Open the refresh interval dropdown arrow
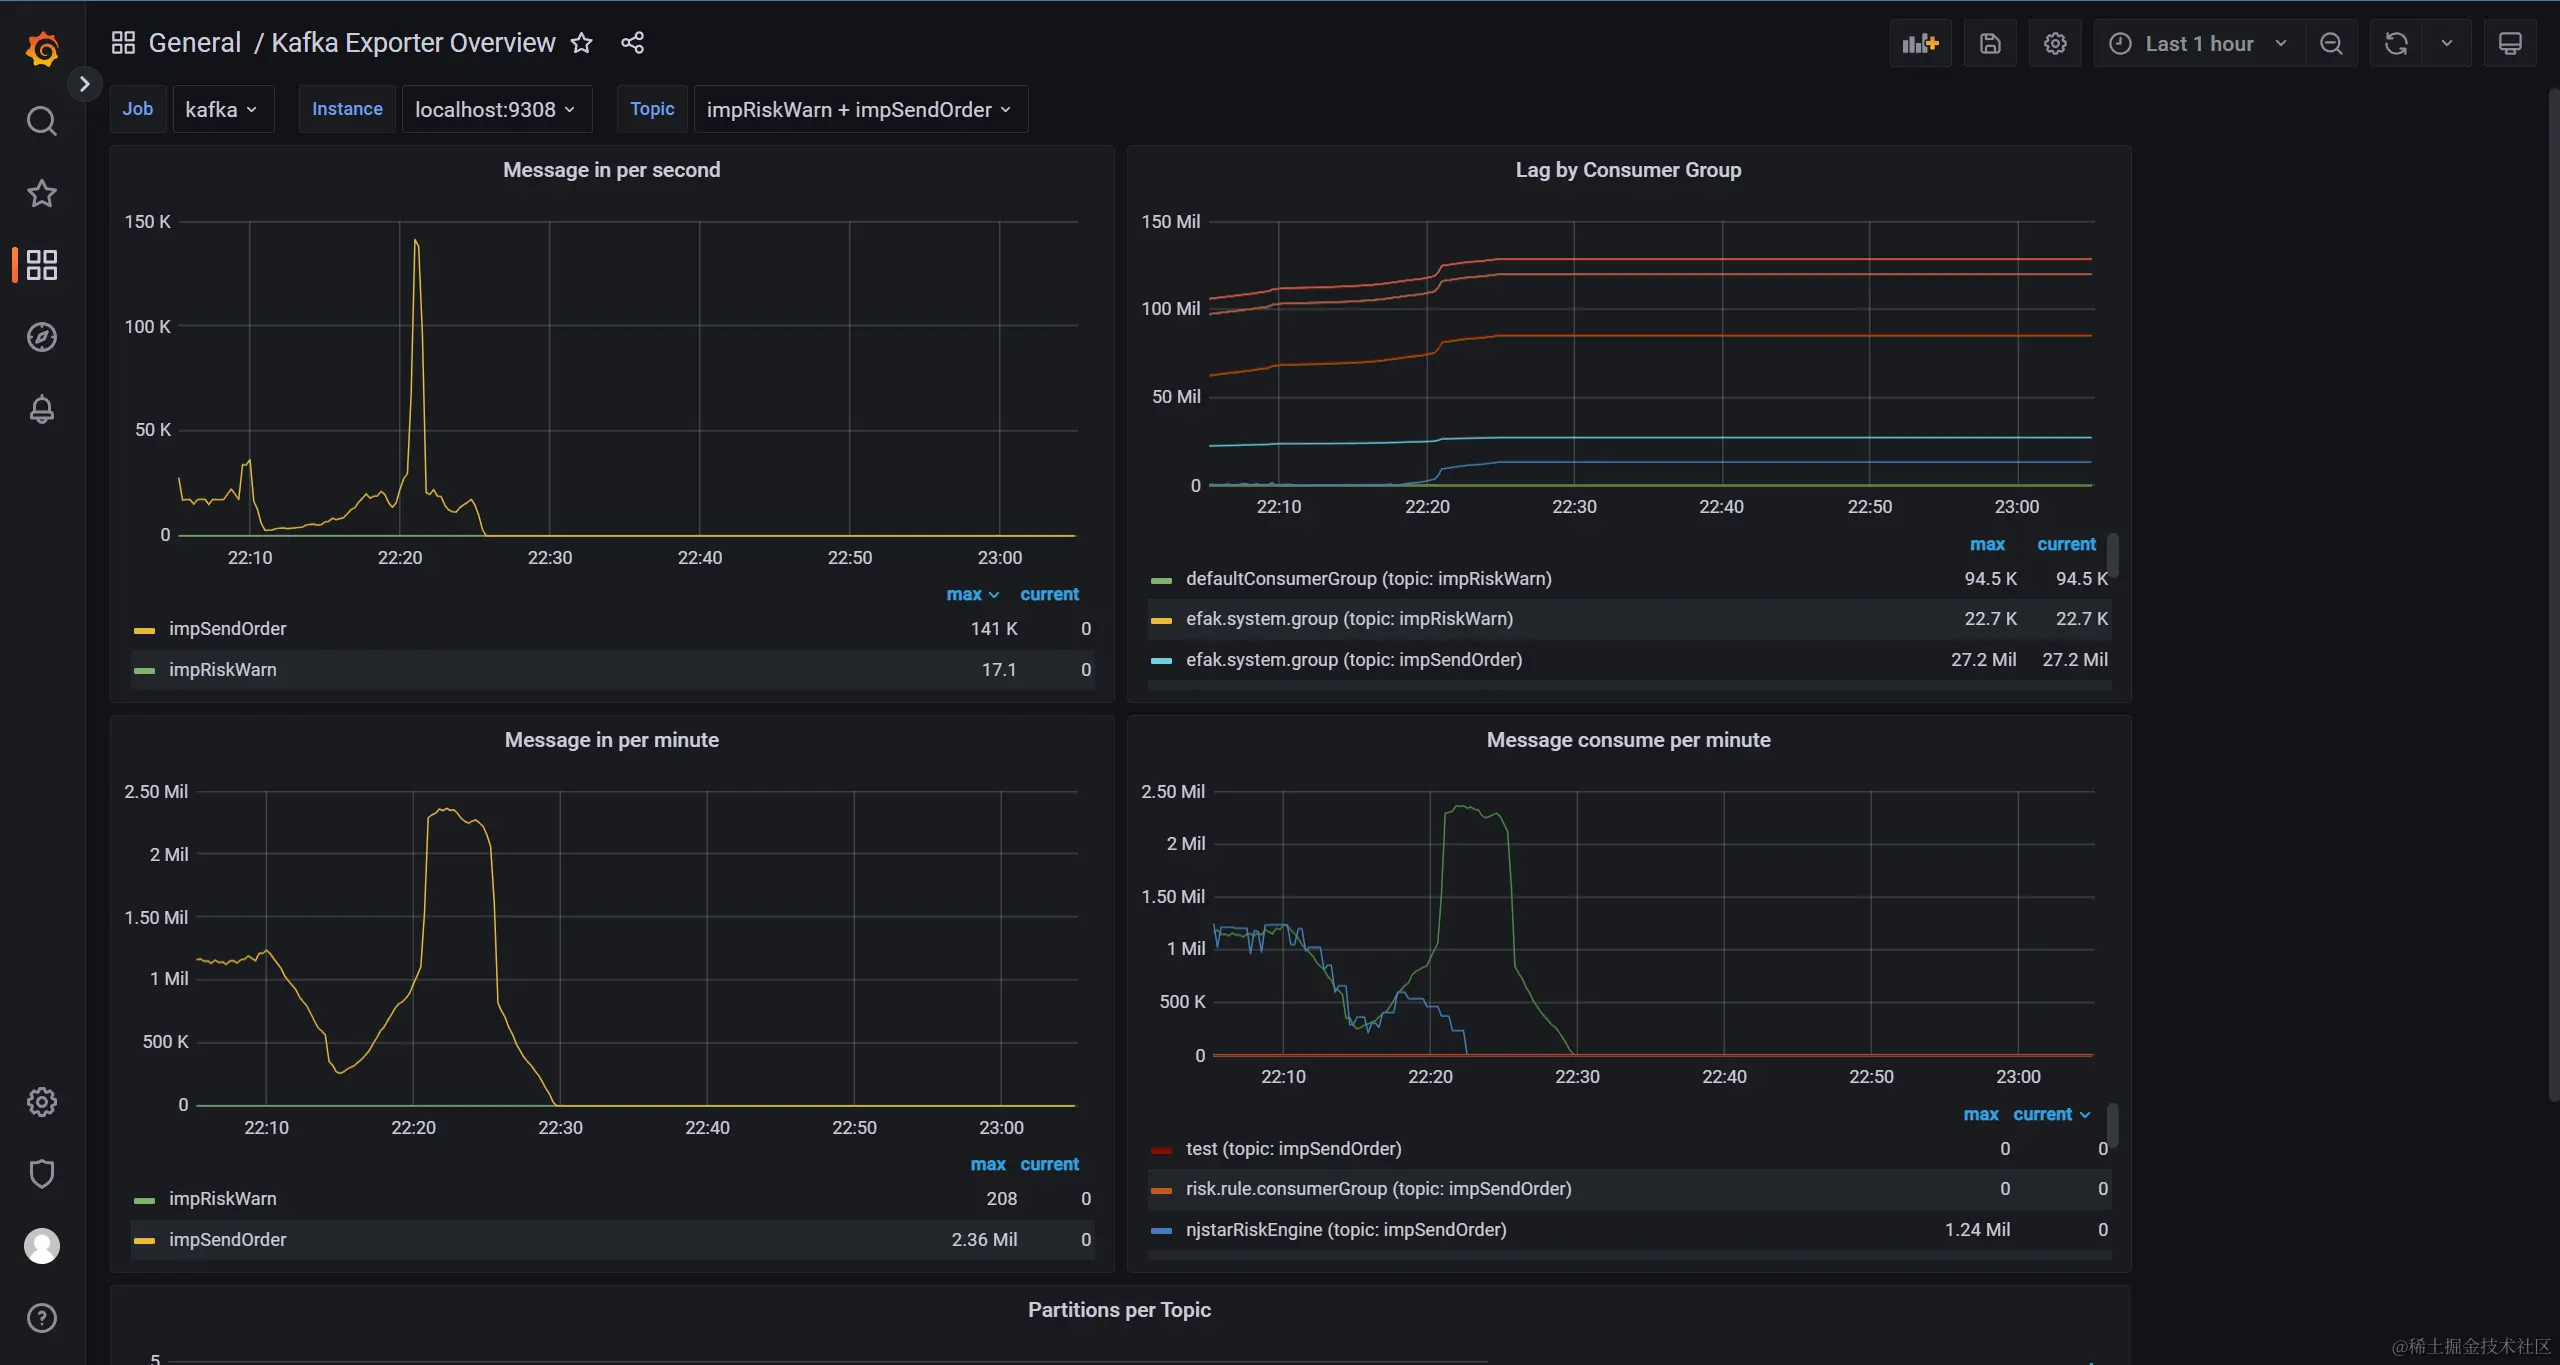The height and width of the screenshot is (1365, 2560). tap(2447, 44)
